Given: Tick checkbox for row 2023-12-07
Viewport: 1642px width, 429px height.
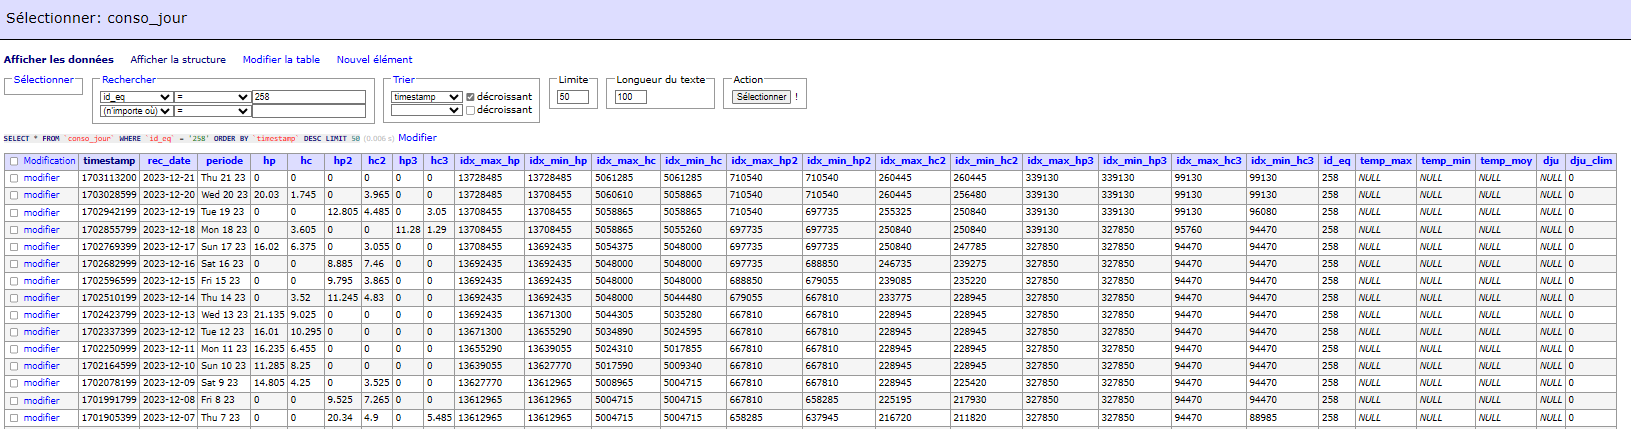Looking at the screenshot, I should click(14, 418).
